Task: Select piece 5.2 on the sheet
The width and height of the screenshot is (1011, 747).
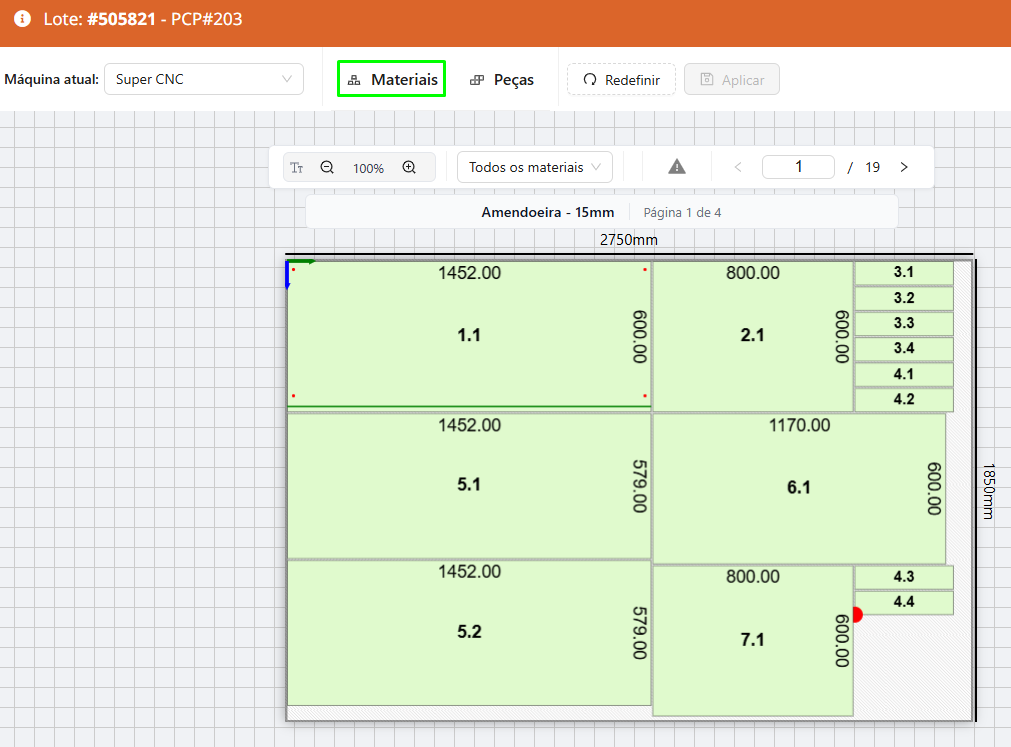Action: pos(469,632)
